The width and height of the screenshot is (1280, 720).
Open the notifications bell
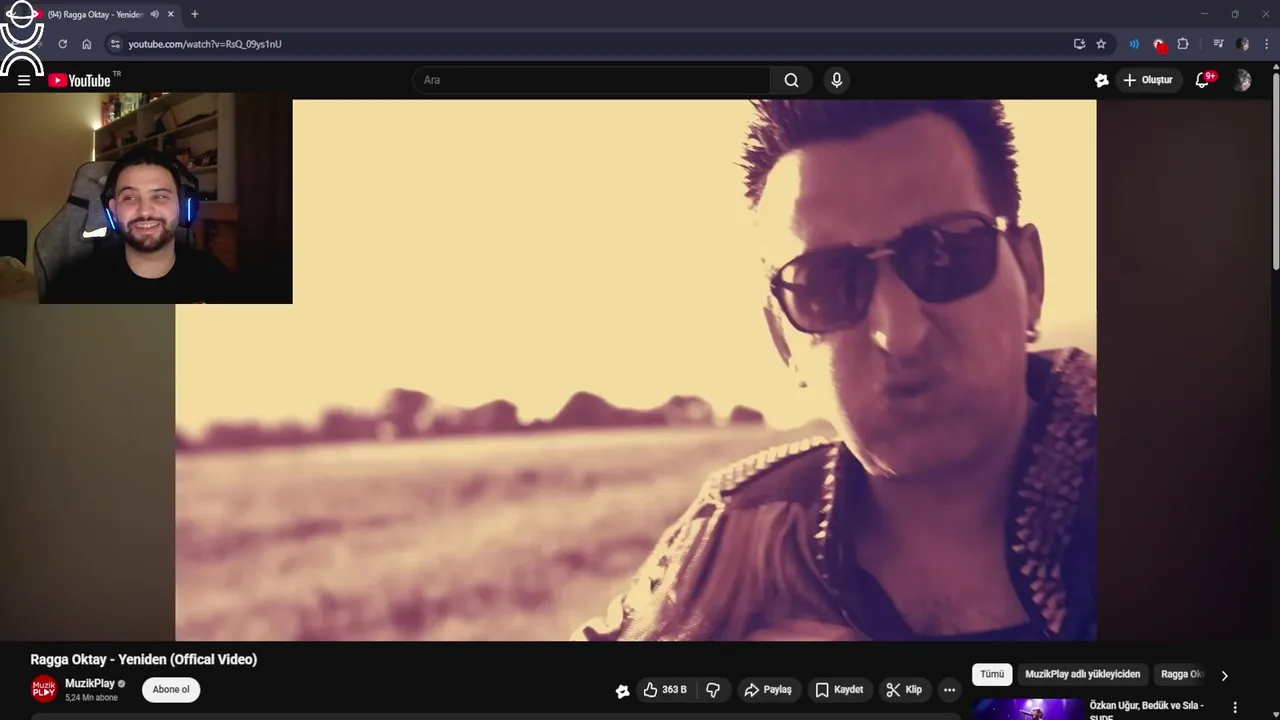pyautogui.click(x=1203, y=80)
